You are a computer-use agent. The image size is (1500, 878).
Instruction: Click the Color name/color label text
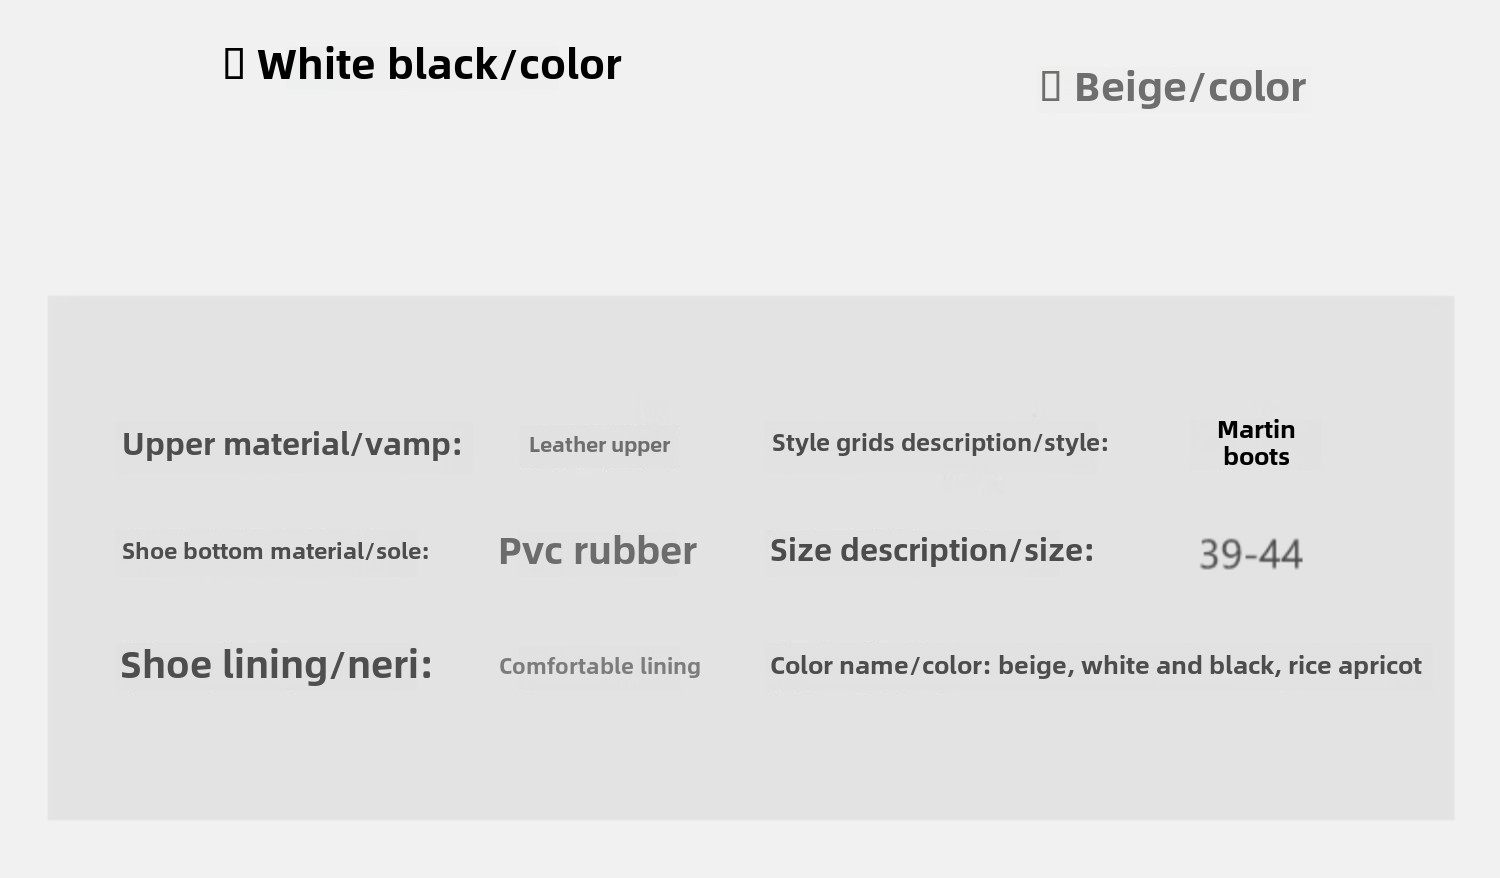[880, 666]
